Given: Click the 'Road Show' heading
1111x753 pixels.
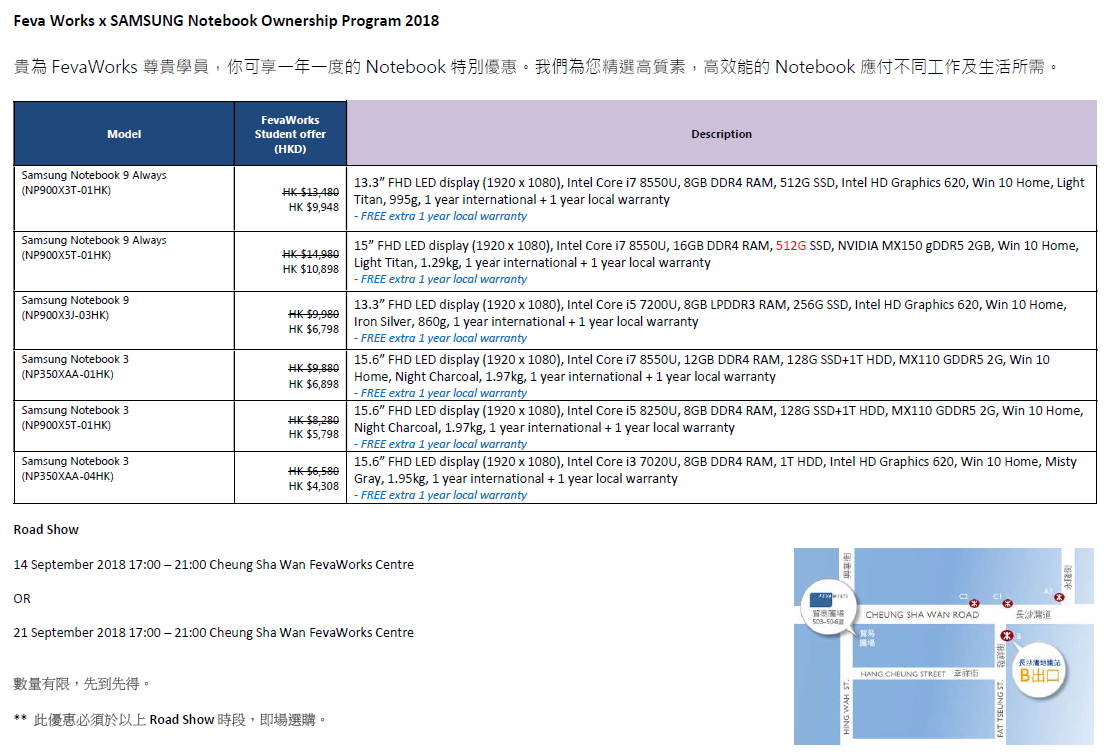Looking at the screenshot, I should (46, 530).
